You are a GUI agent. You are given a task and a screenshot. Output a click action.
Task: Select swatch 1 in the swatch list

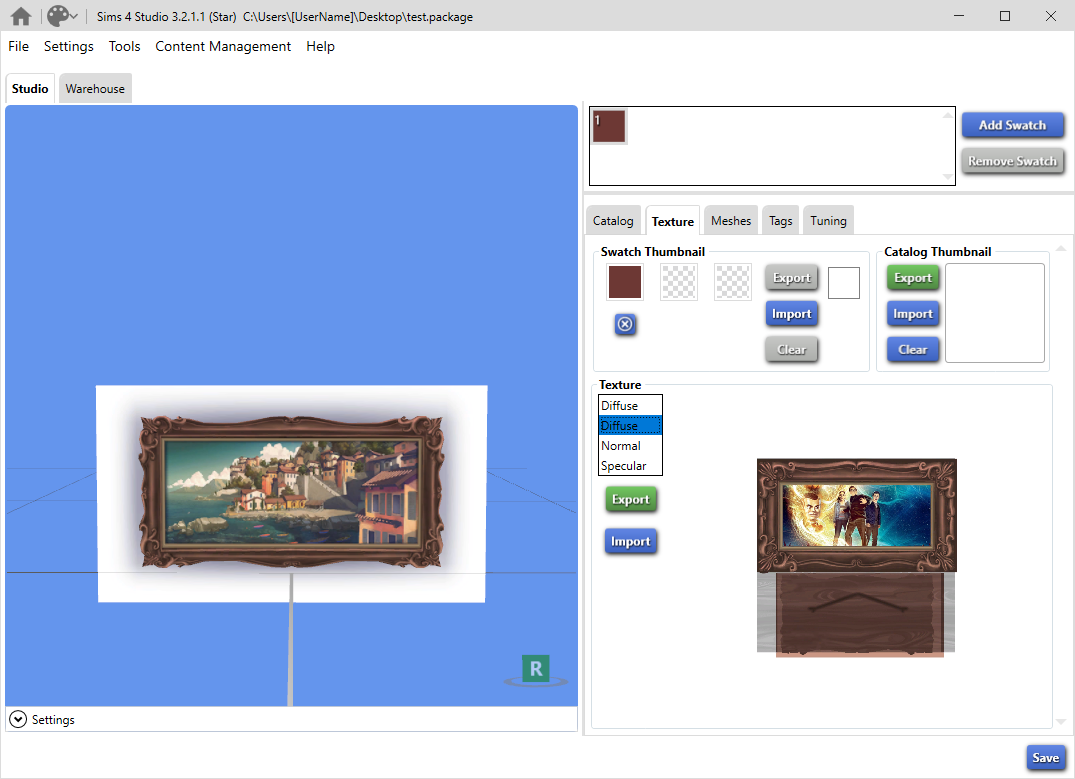pyautogui.click(x=609, y=125)
